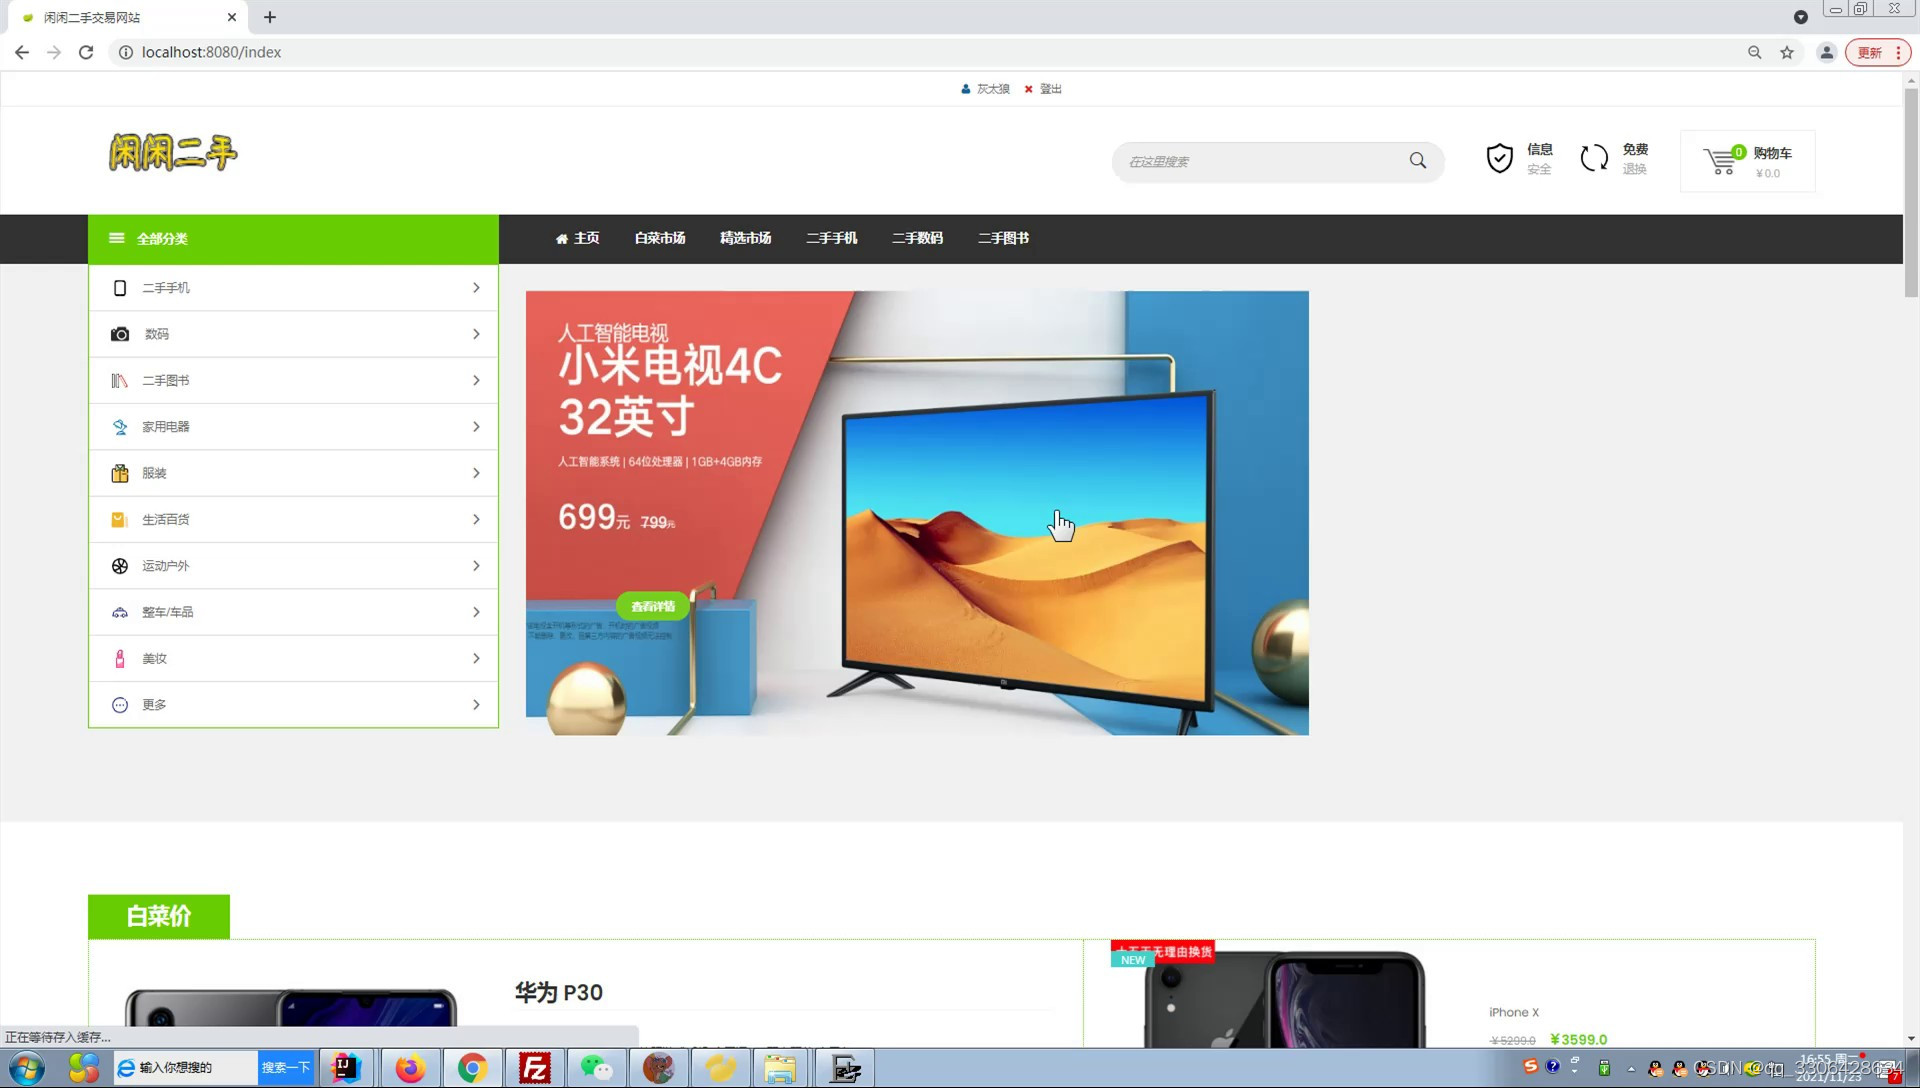1920x1088 pixels.
Task: Click the books icon beside 二手图书
Action: (120, 380)
